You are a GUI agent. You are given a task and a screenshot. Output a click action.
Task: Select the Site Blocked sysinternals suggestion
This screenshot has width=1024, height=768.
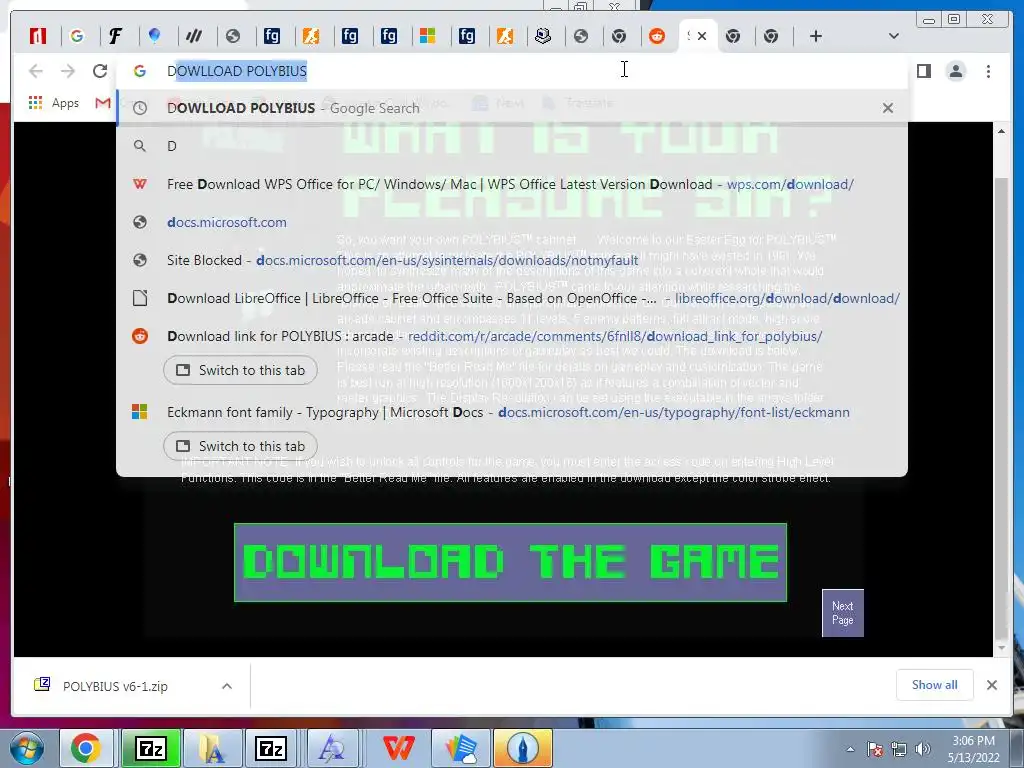tap(511, 260)
